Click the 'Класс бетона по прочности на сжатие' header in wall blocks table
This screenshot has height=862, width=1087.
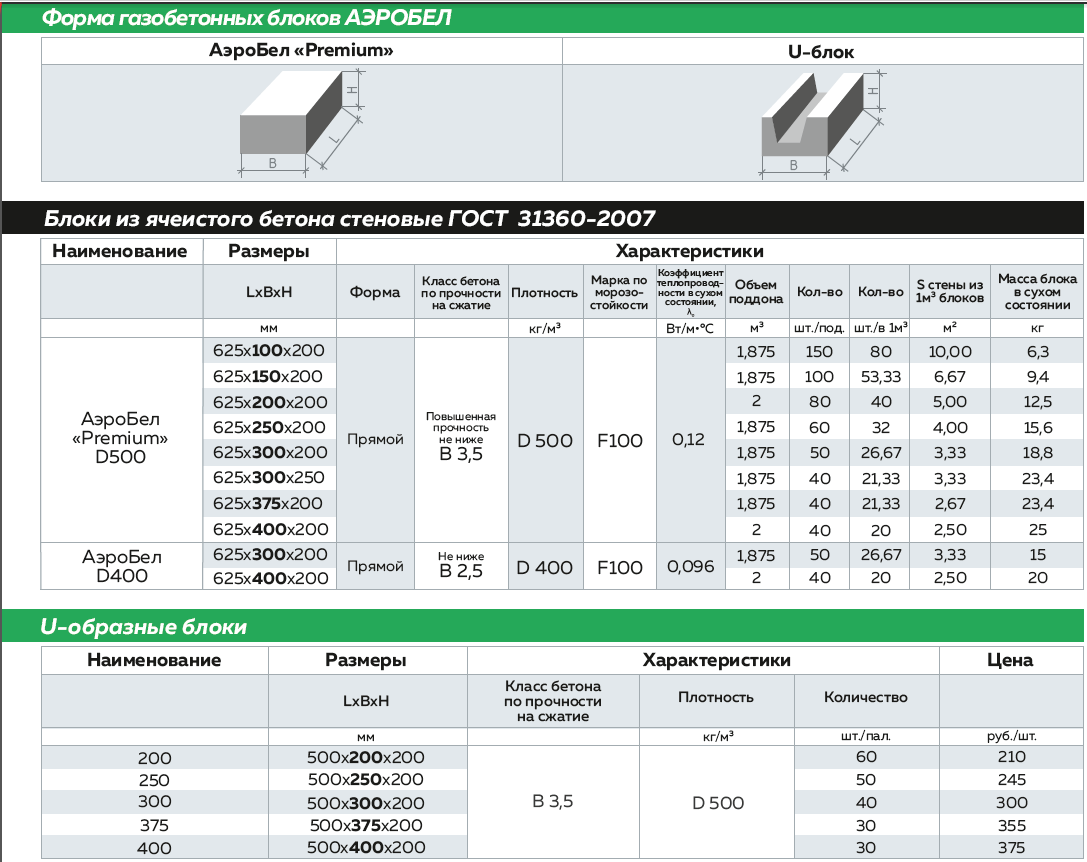(x=461, y=293)
